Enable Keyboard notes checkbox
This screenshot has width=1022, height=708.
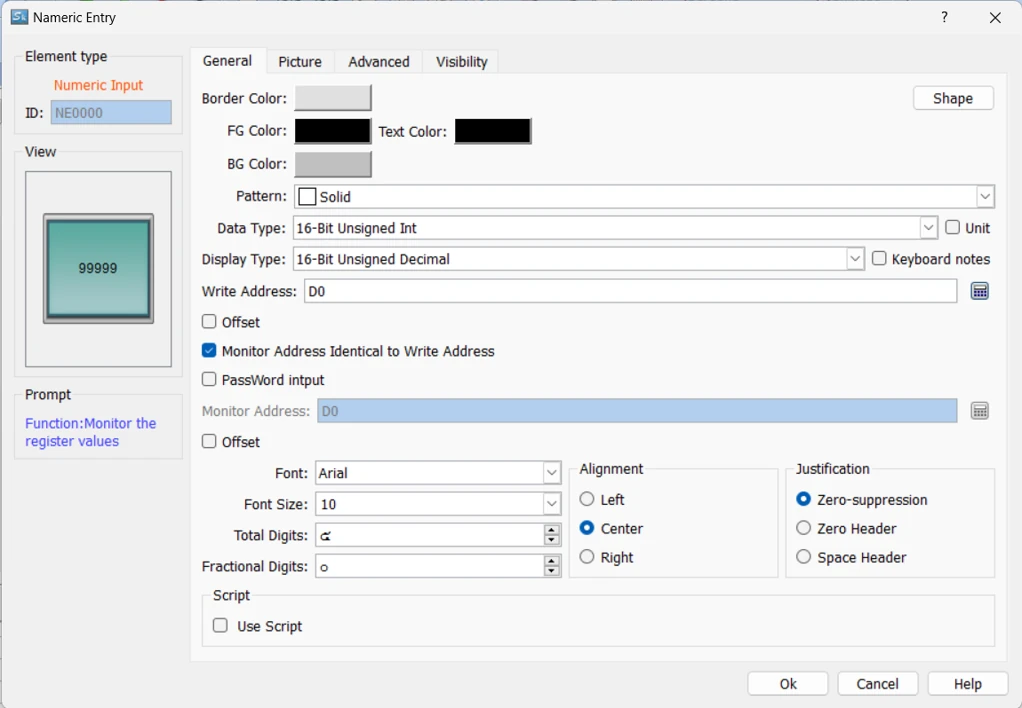point(879,258)
